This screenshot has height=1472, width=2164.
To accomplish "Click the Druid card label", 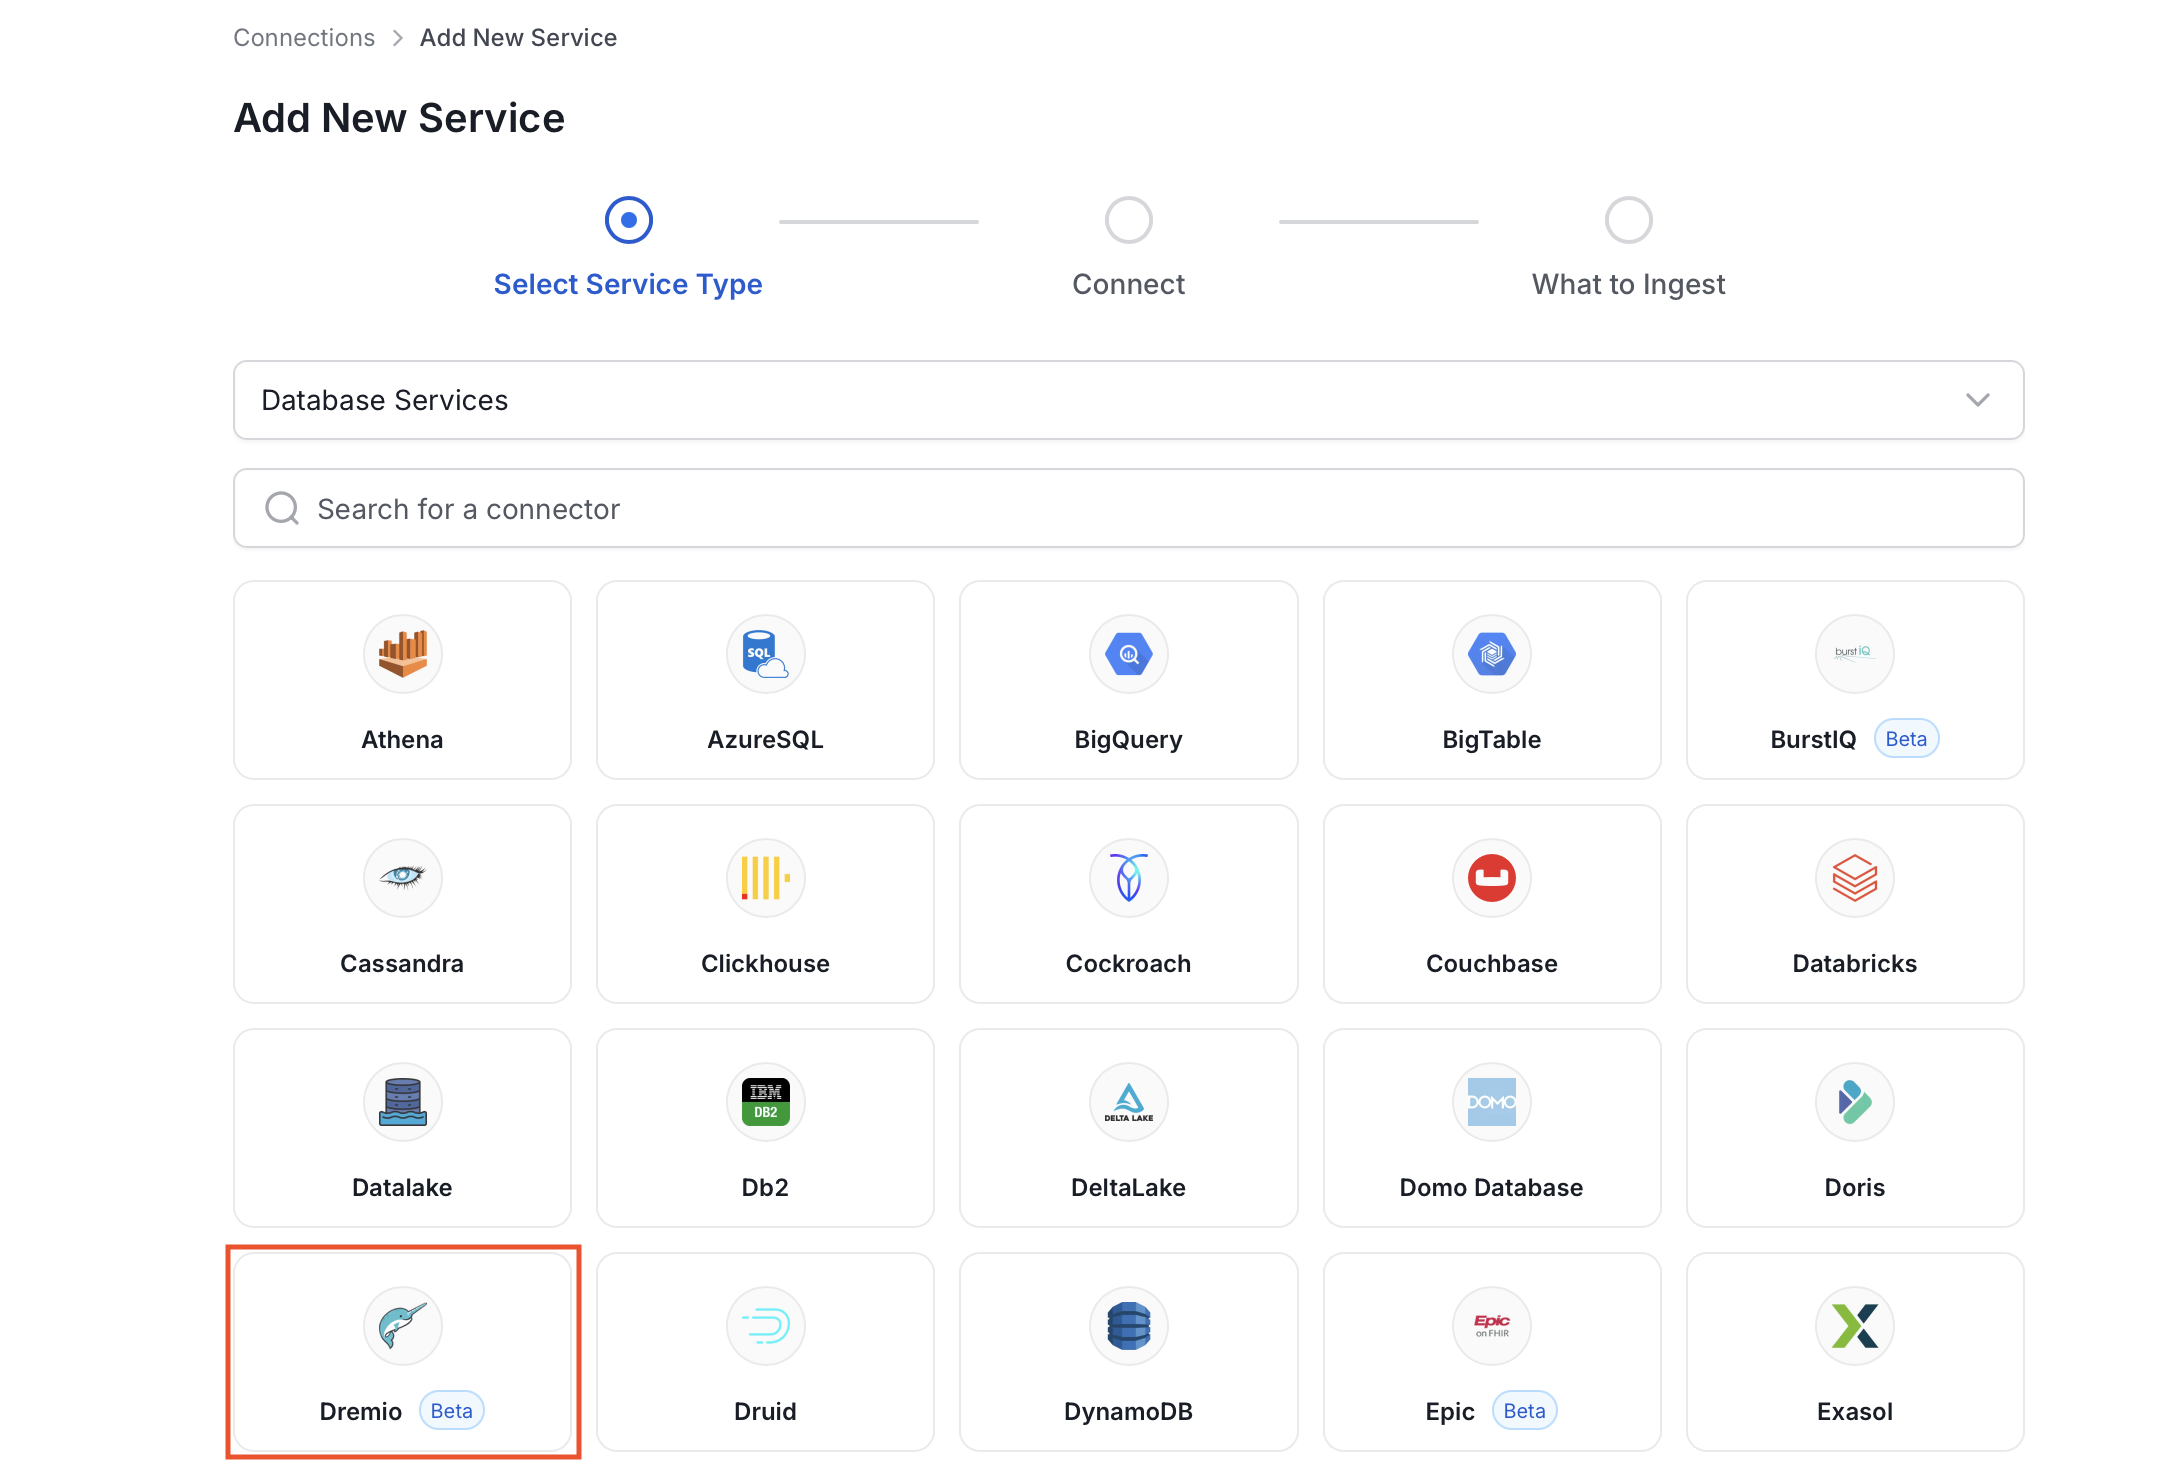I will point(765,1412).
